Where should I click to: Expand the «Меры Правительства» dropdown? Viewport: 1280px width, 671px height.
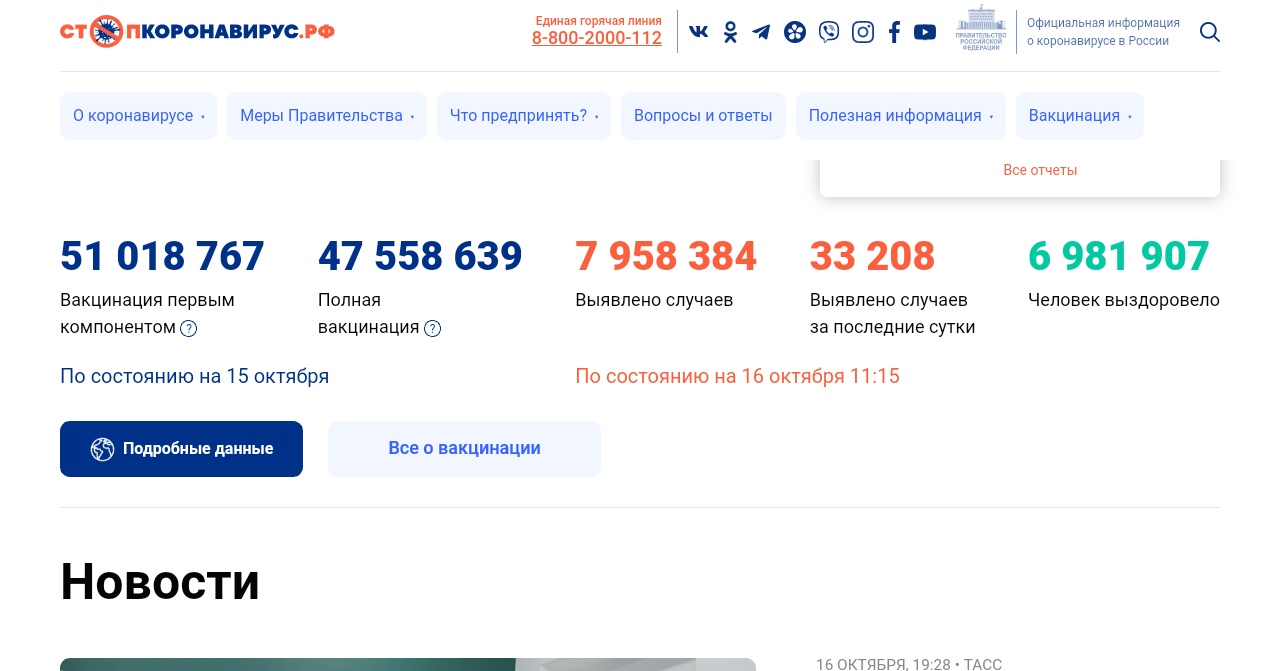327,116
